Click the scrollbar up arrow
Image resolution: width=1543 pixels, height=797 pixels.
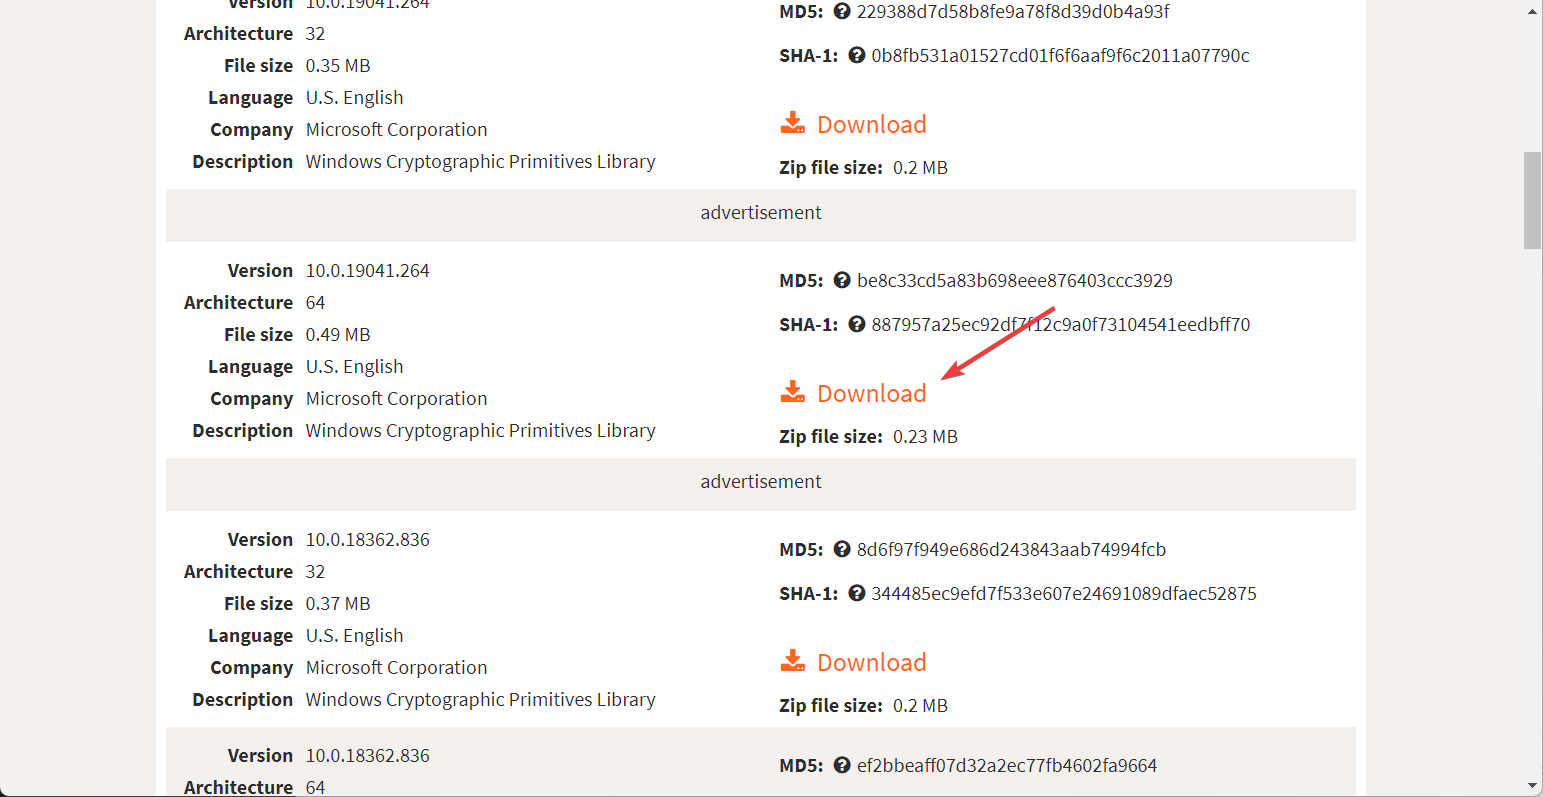1533,11
